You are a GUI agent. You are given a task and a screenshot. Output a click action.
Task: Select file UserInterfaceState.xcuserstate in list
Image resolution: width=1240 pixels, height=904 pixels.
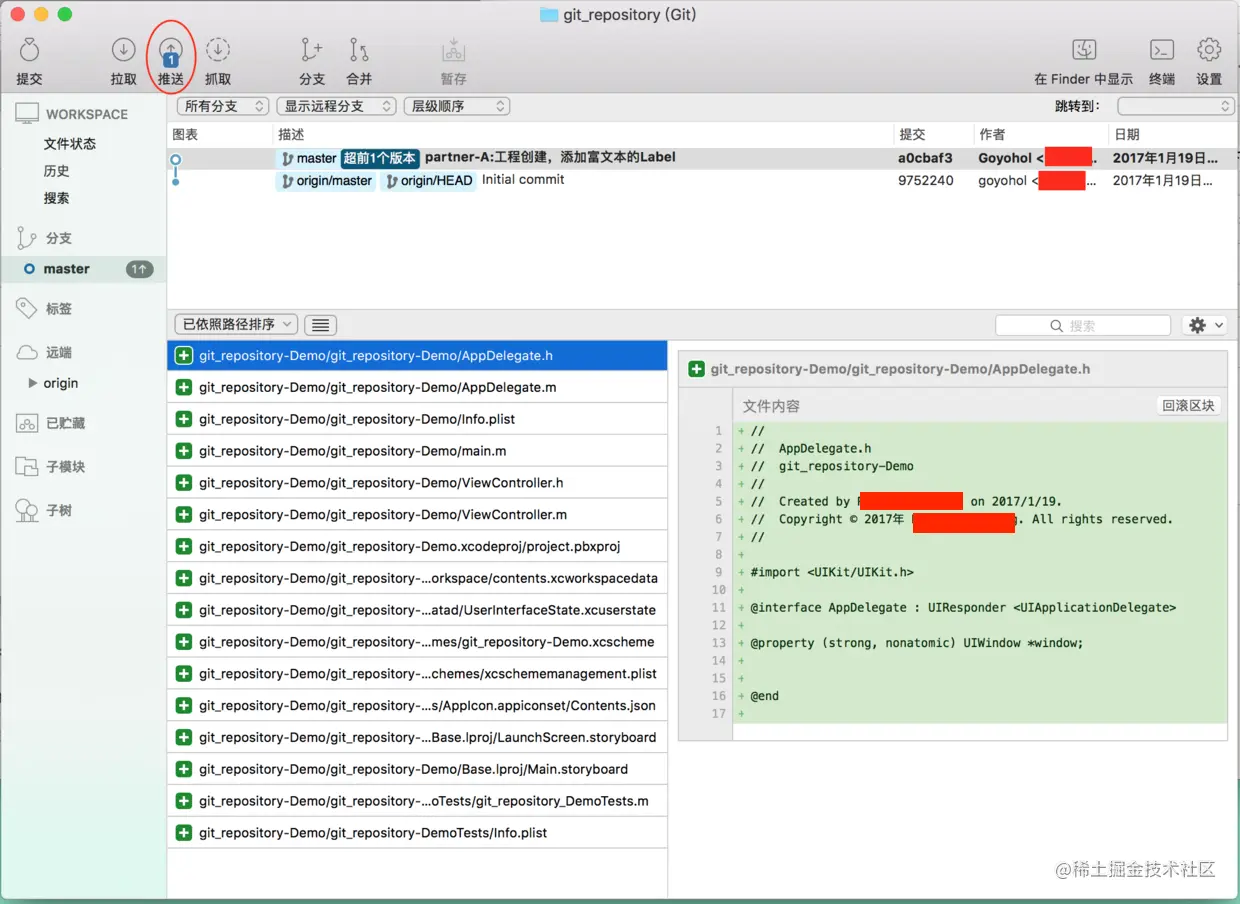(417, 610)
